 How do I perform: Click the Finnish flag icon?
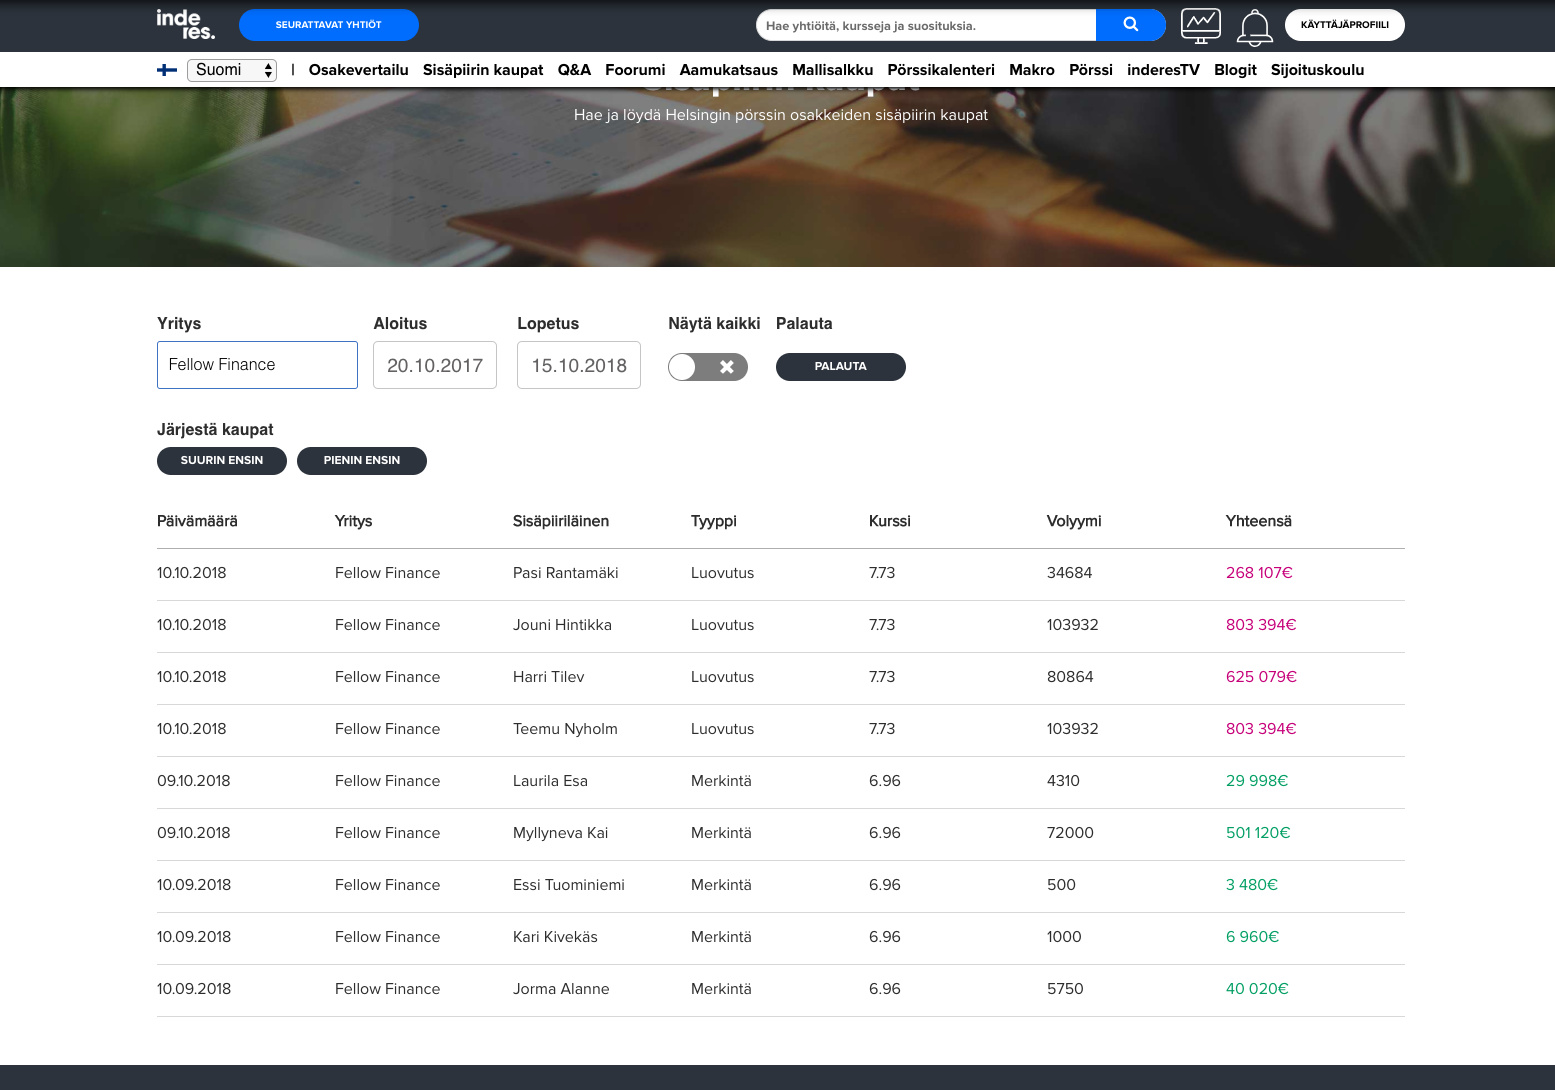click(x=167, y=70)
